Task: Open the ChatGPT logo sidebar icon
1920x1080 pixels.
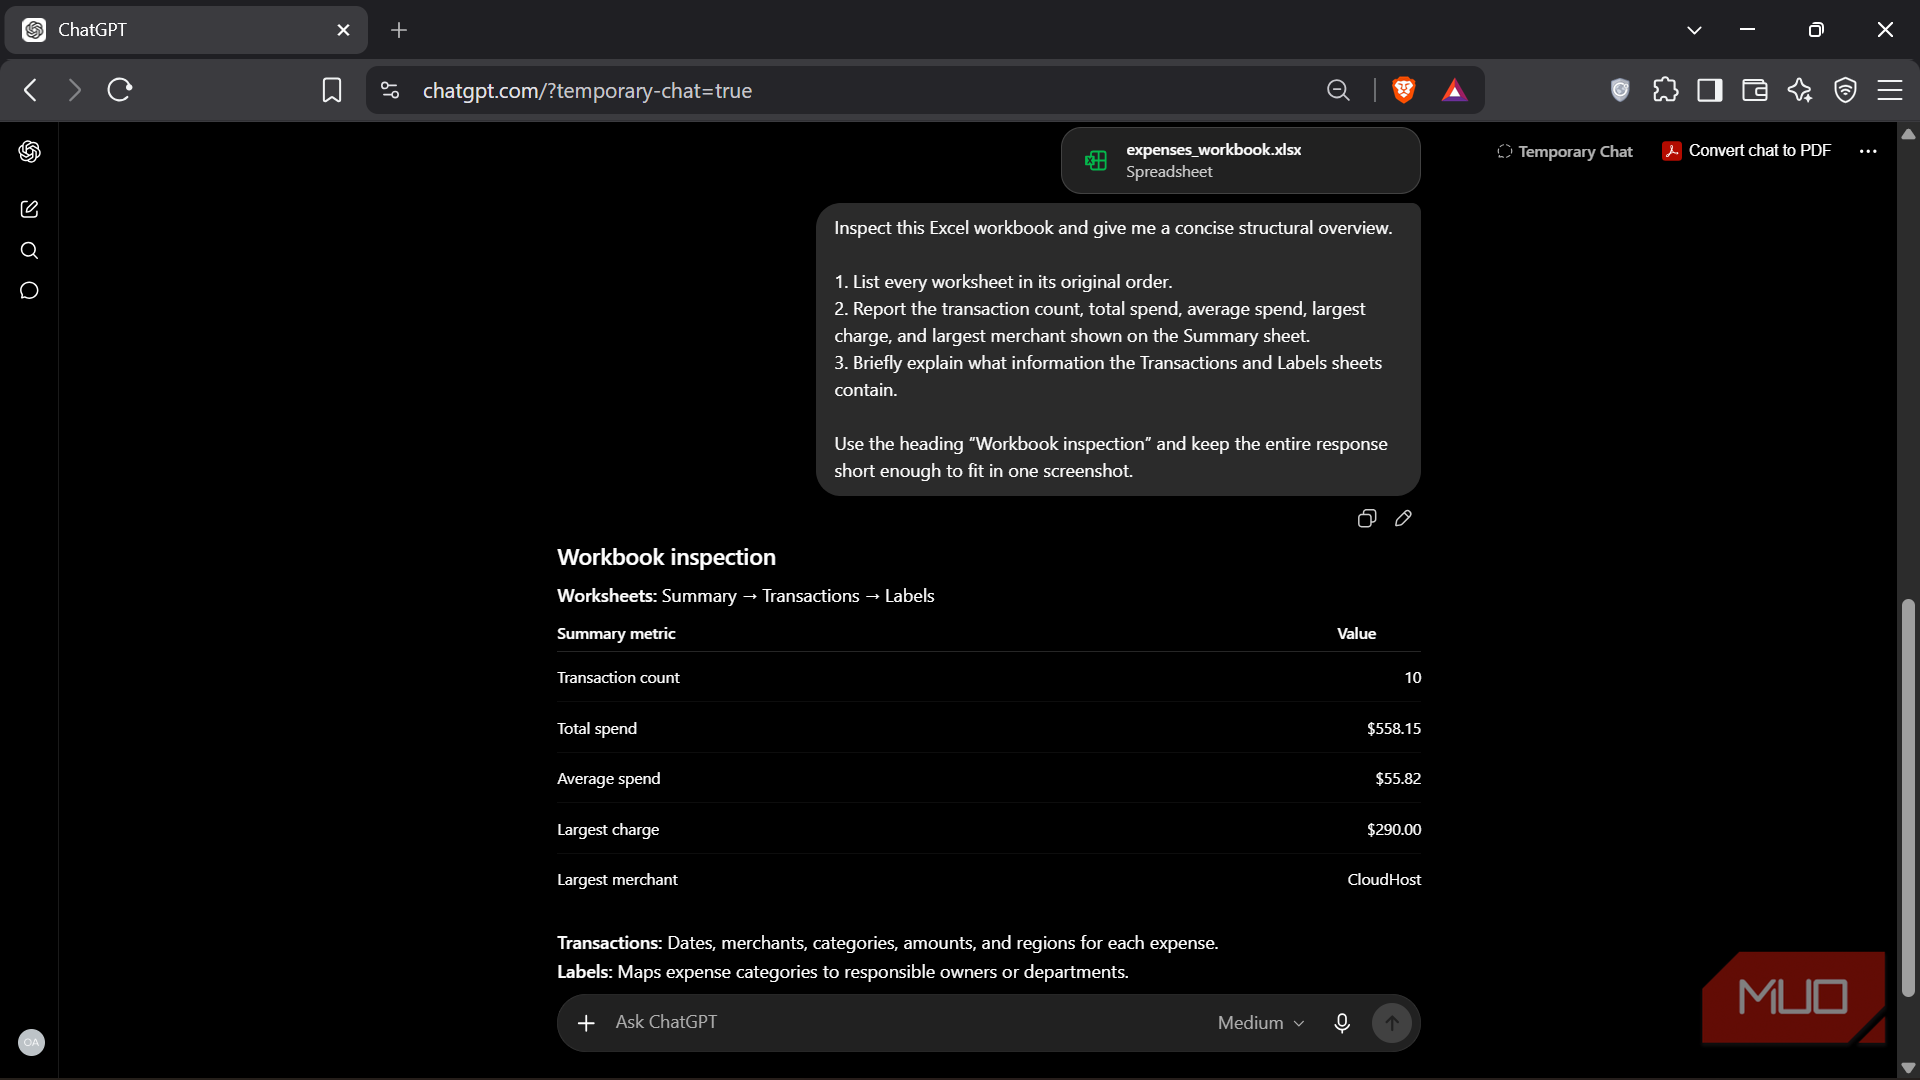Action: pyautogui.click(x=29, y=151)
